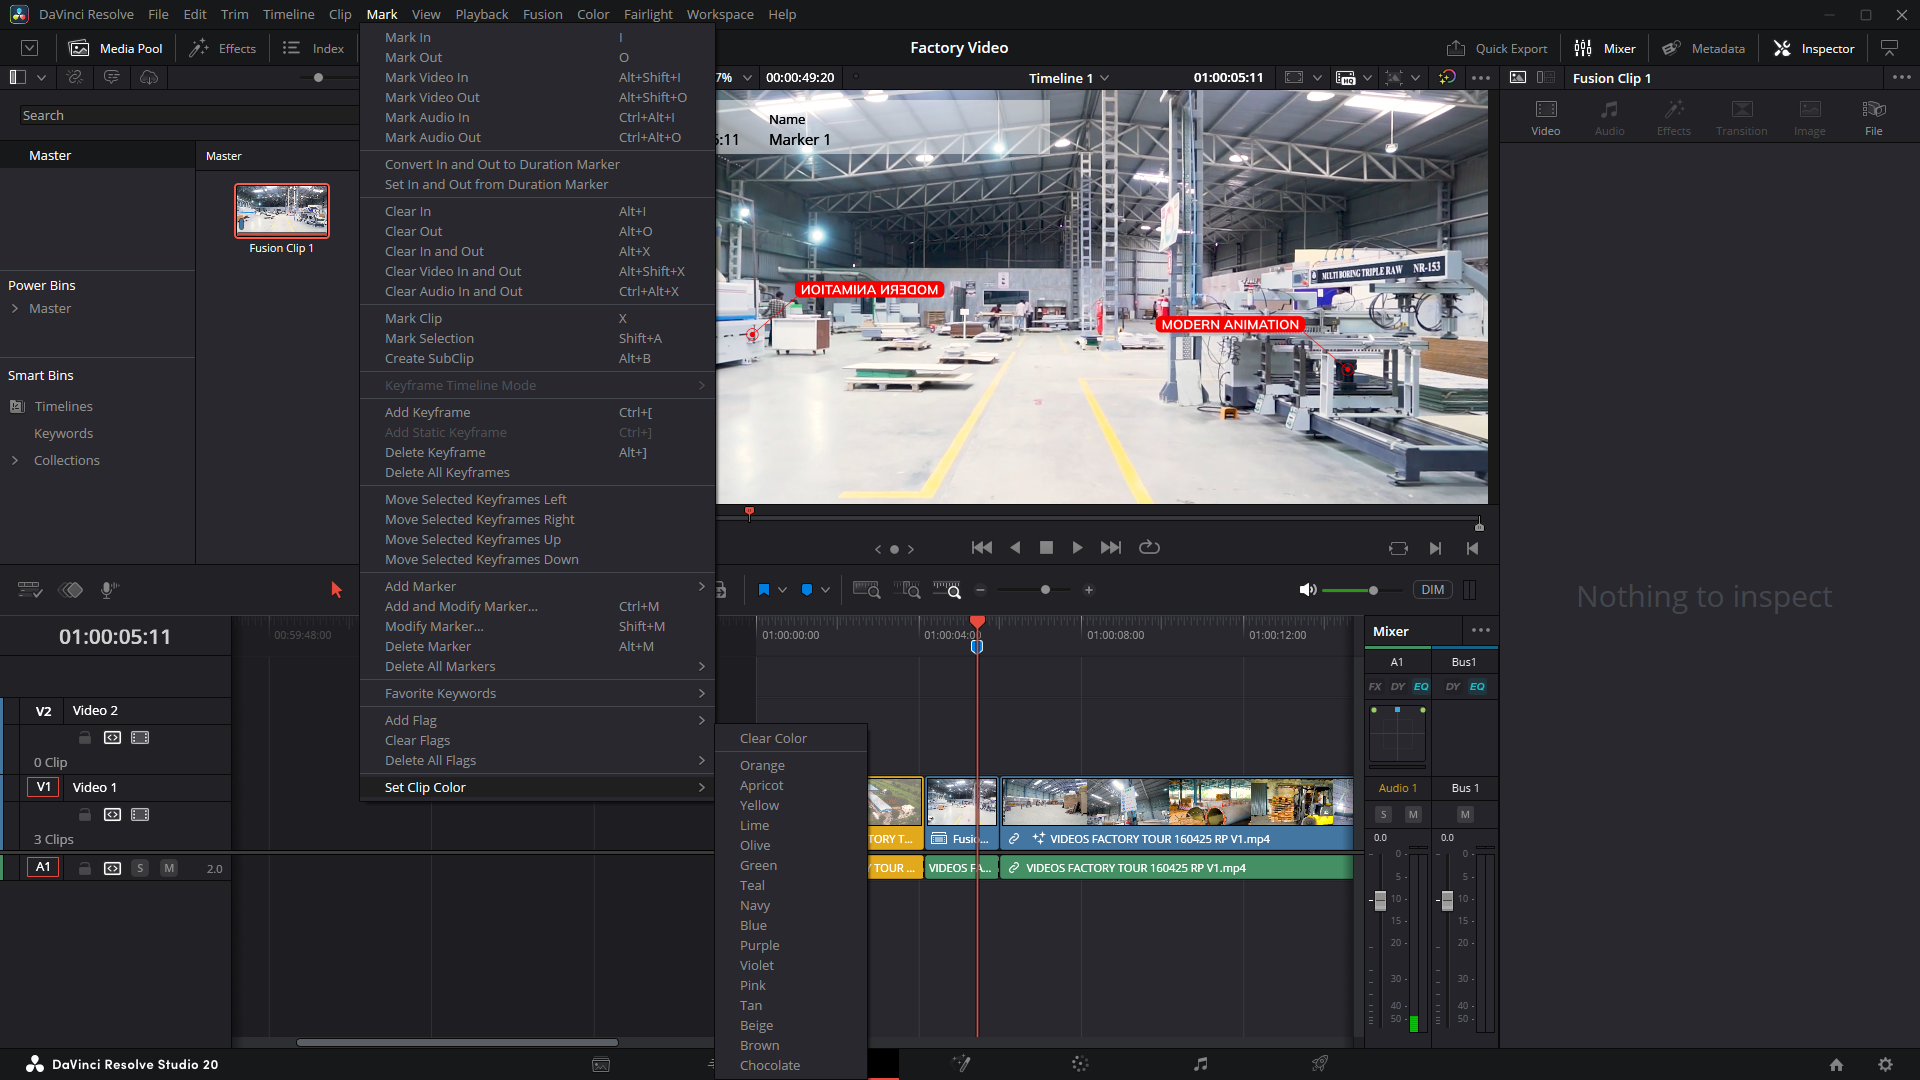Choose Create SubClip

coord(537,358)
